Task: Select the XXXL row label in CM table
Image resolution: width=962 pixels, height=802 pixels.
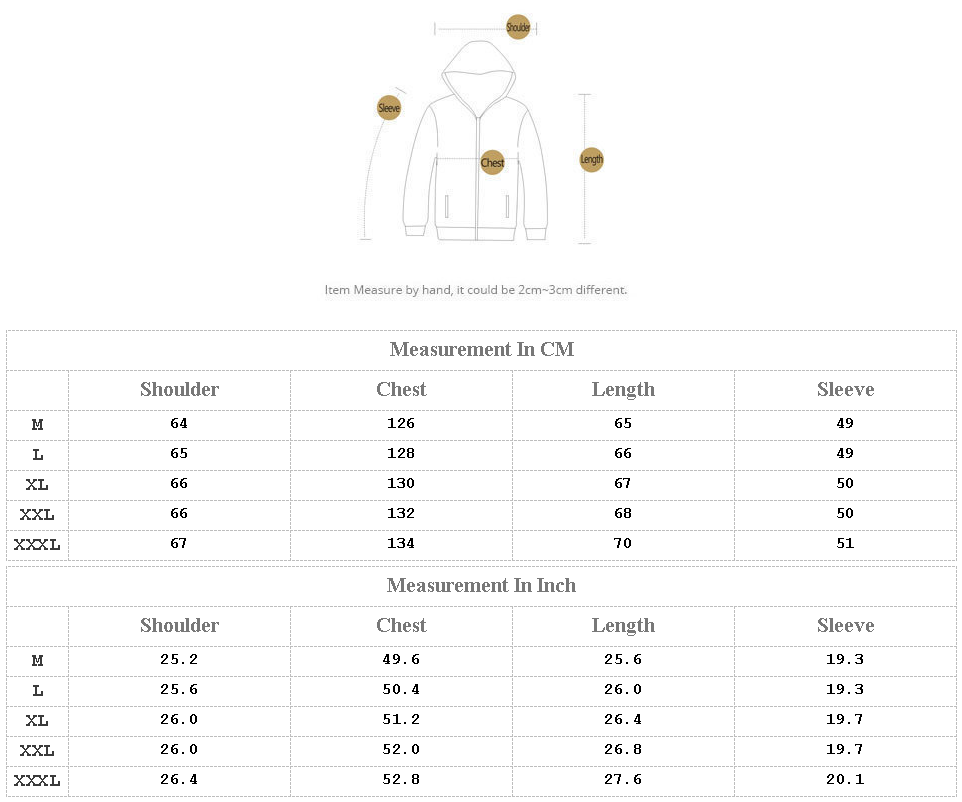Action: 37,545
